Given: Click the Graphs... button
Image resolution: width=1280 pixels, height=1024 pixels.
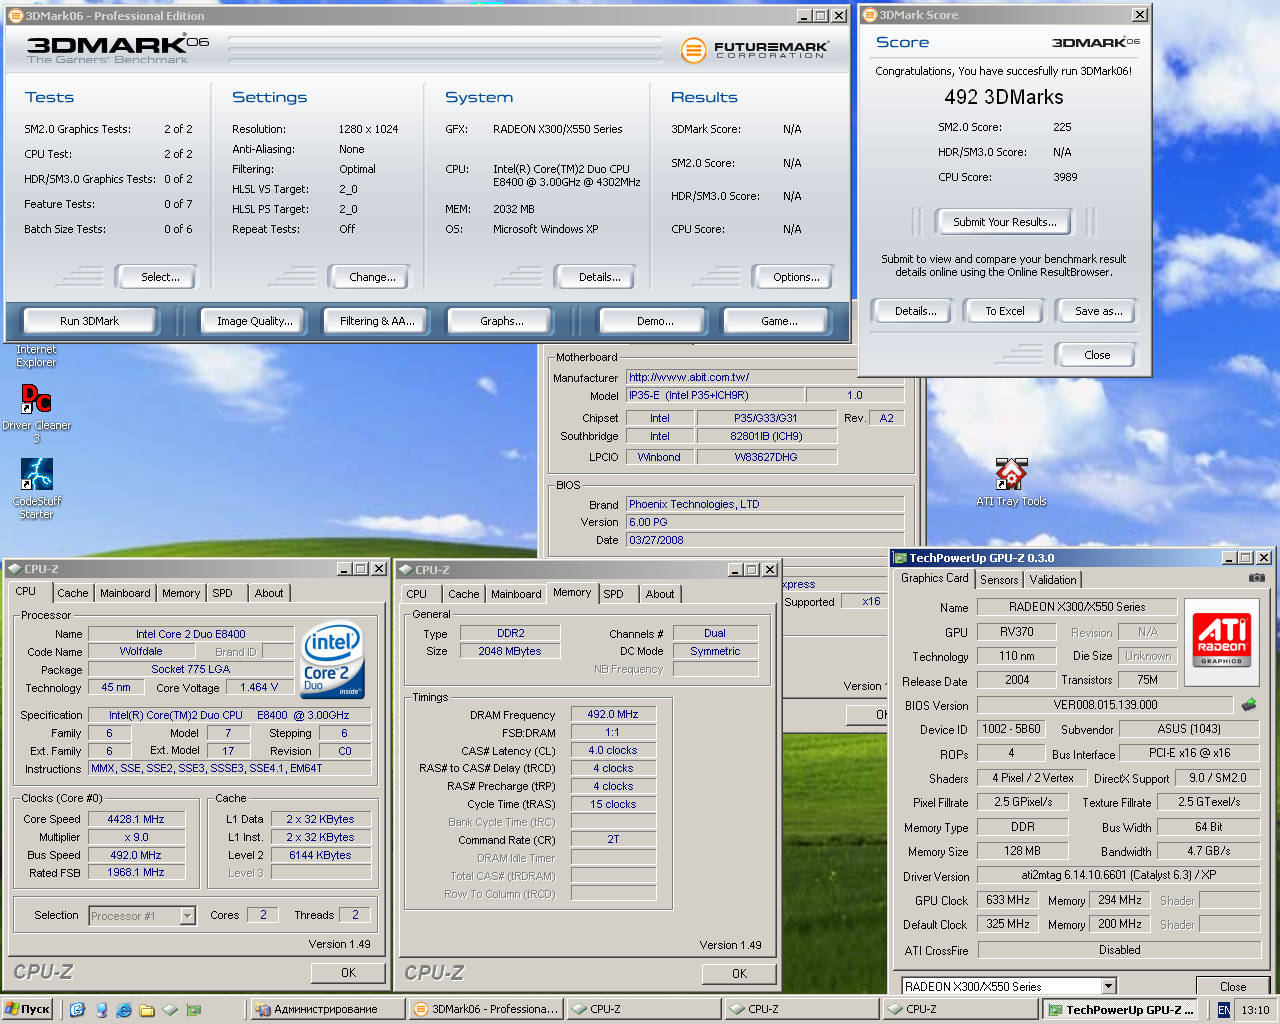Looking at the screenshot, I should coord(502,321).
